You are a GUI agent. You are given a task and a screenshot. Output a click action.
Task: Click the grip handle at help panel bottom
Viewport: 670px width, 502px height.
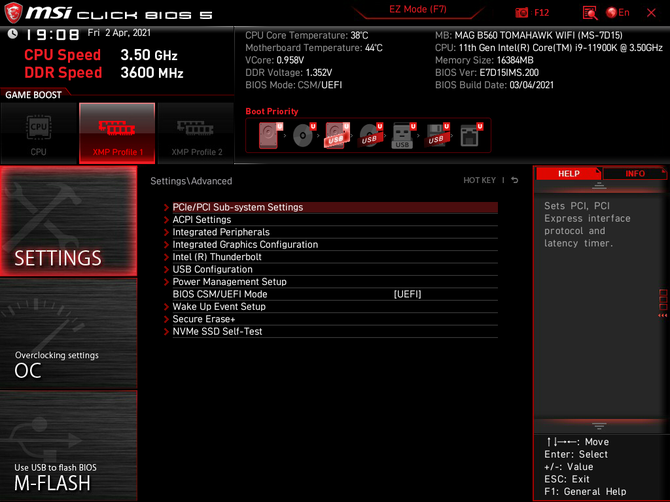tap(599, 426)
